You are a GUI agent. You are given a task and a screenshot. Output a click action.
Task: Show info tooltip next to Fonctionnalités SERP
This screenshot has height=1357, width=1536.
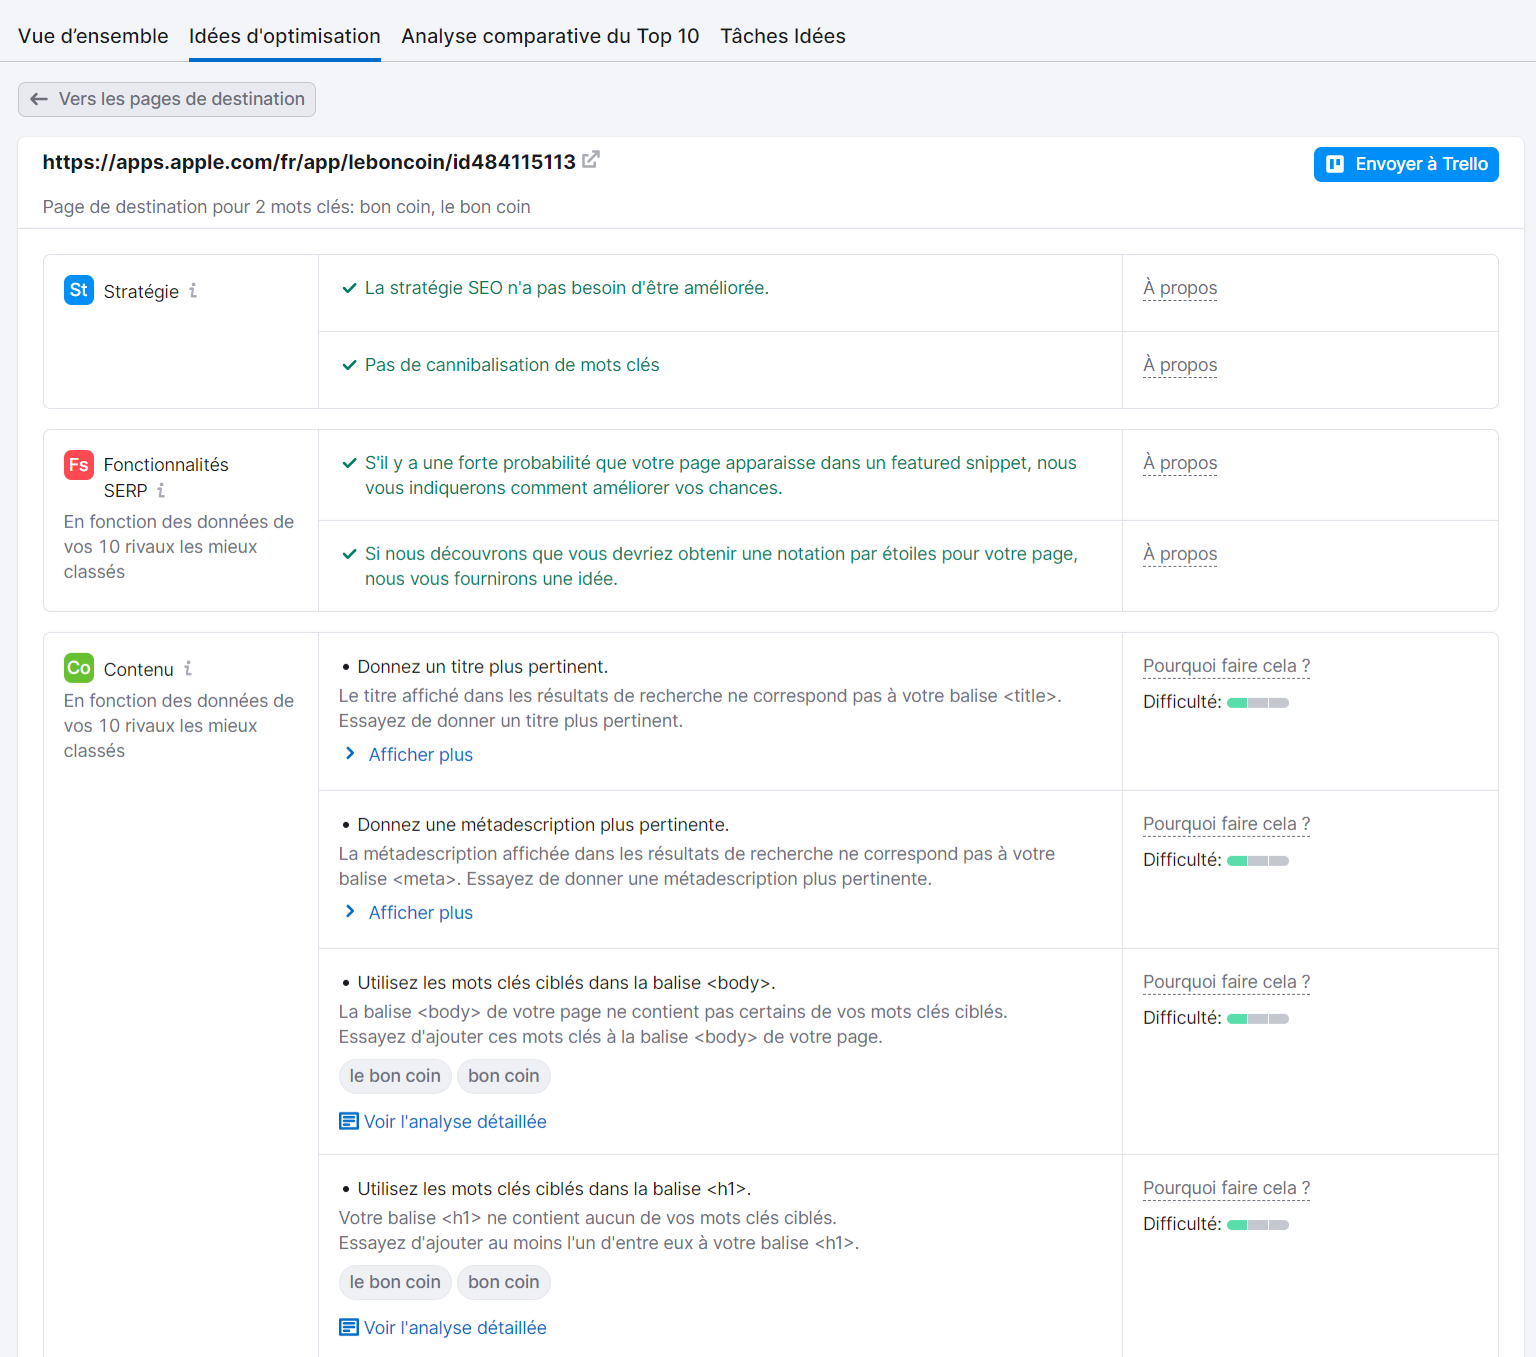pos(161,491)
